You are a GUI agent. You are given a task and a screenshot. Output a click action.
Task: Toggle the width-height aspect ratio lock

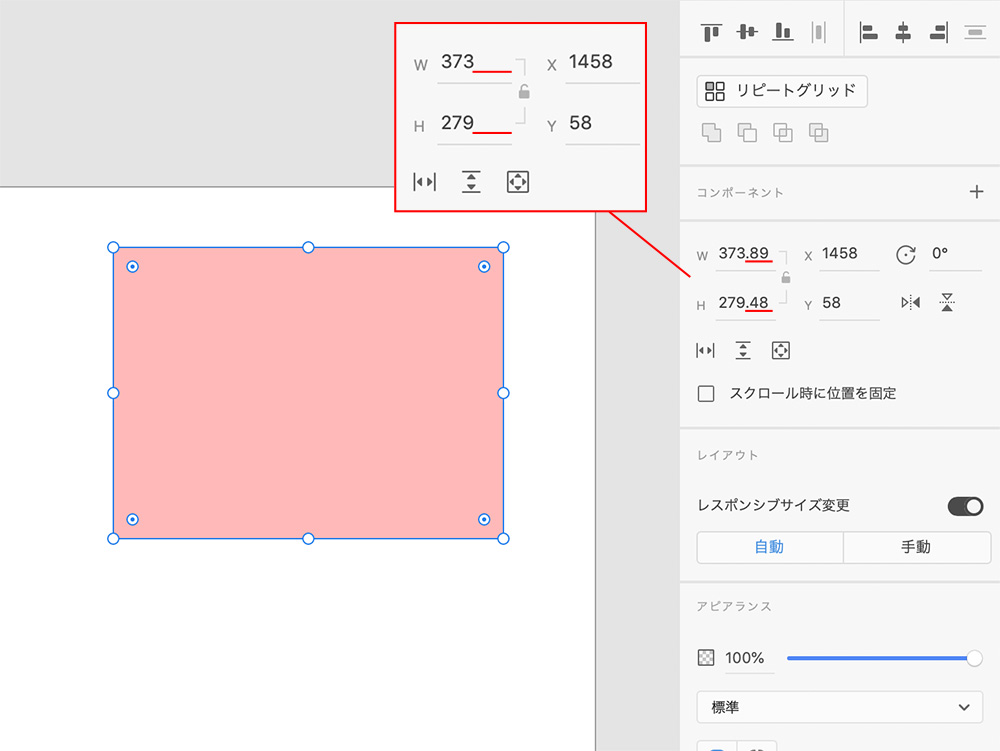[786, 278]
